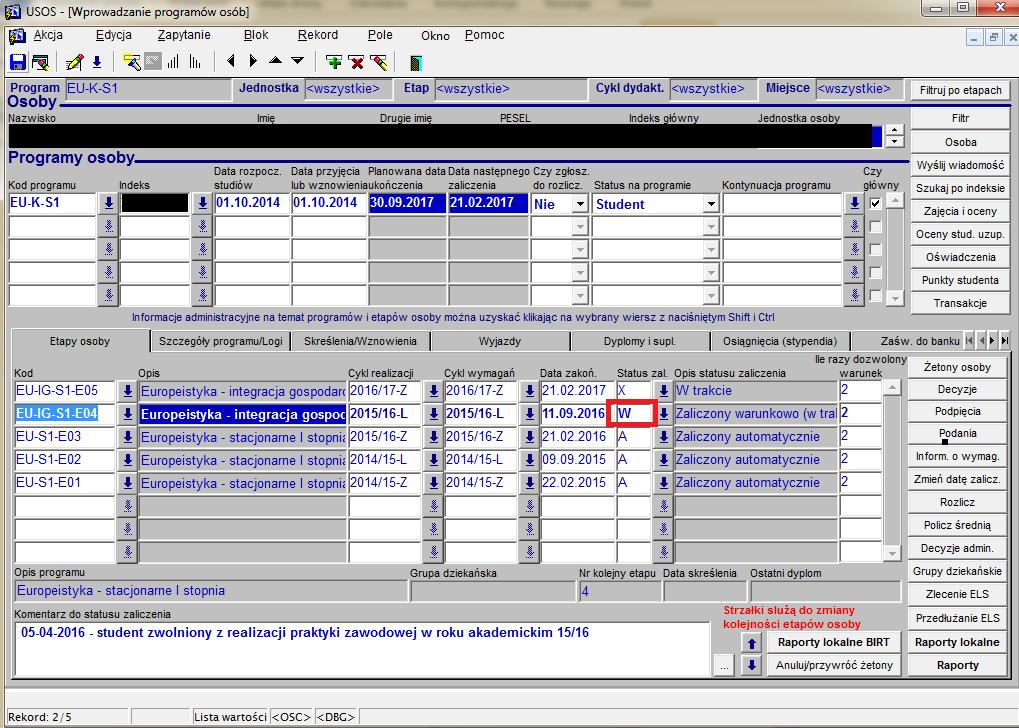The width and height of the screenshot is (1019, 728).
Task: Open Cykl wymagań value list for EU-S1-E02
Action: (529, 460)
